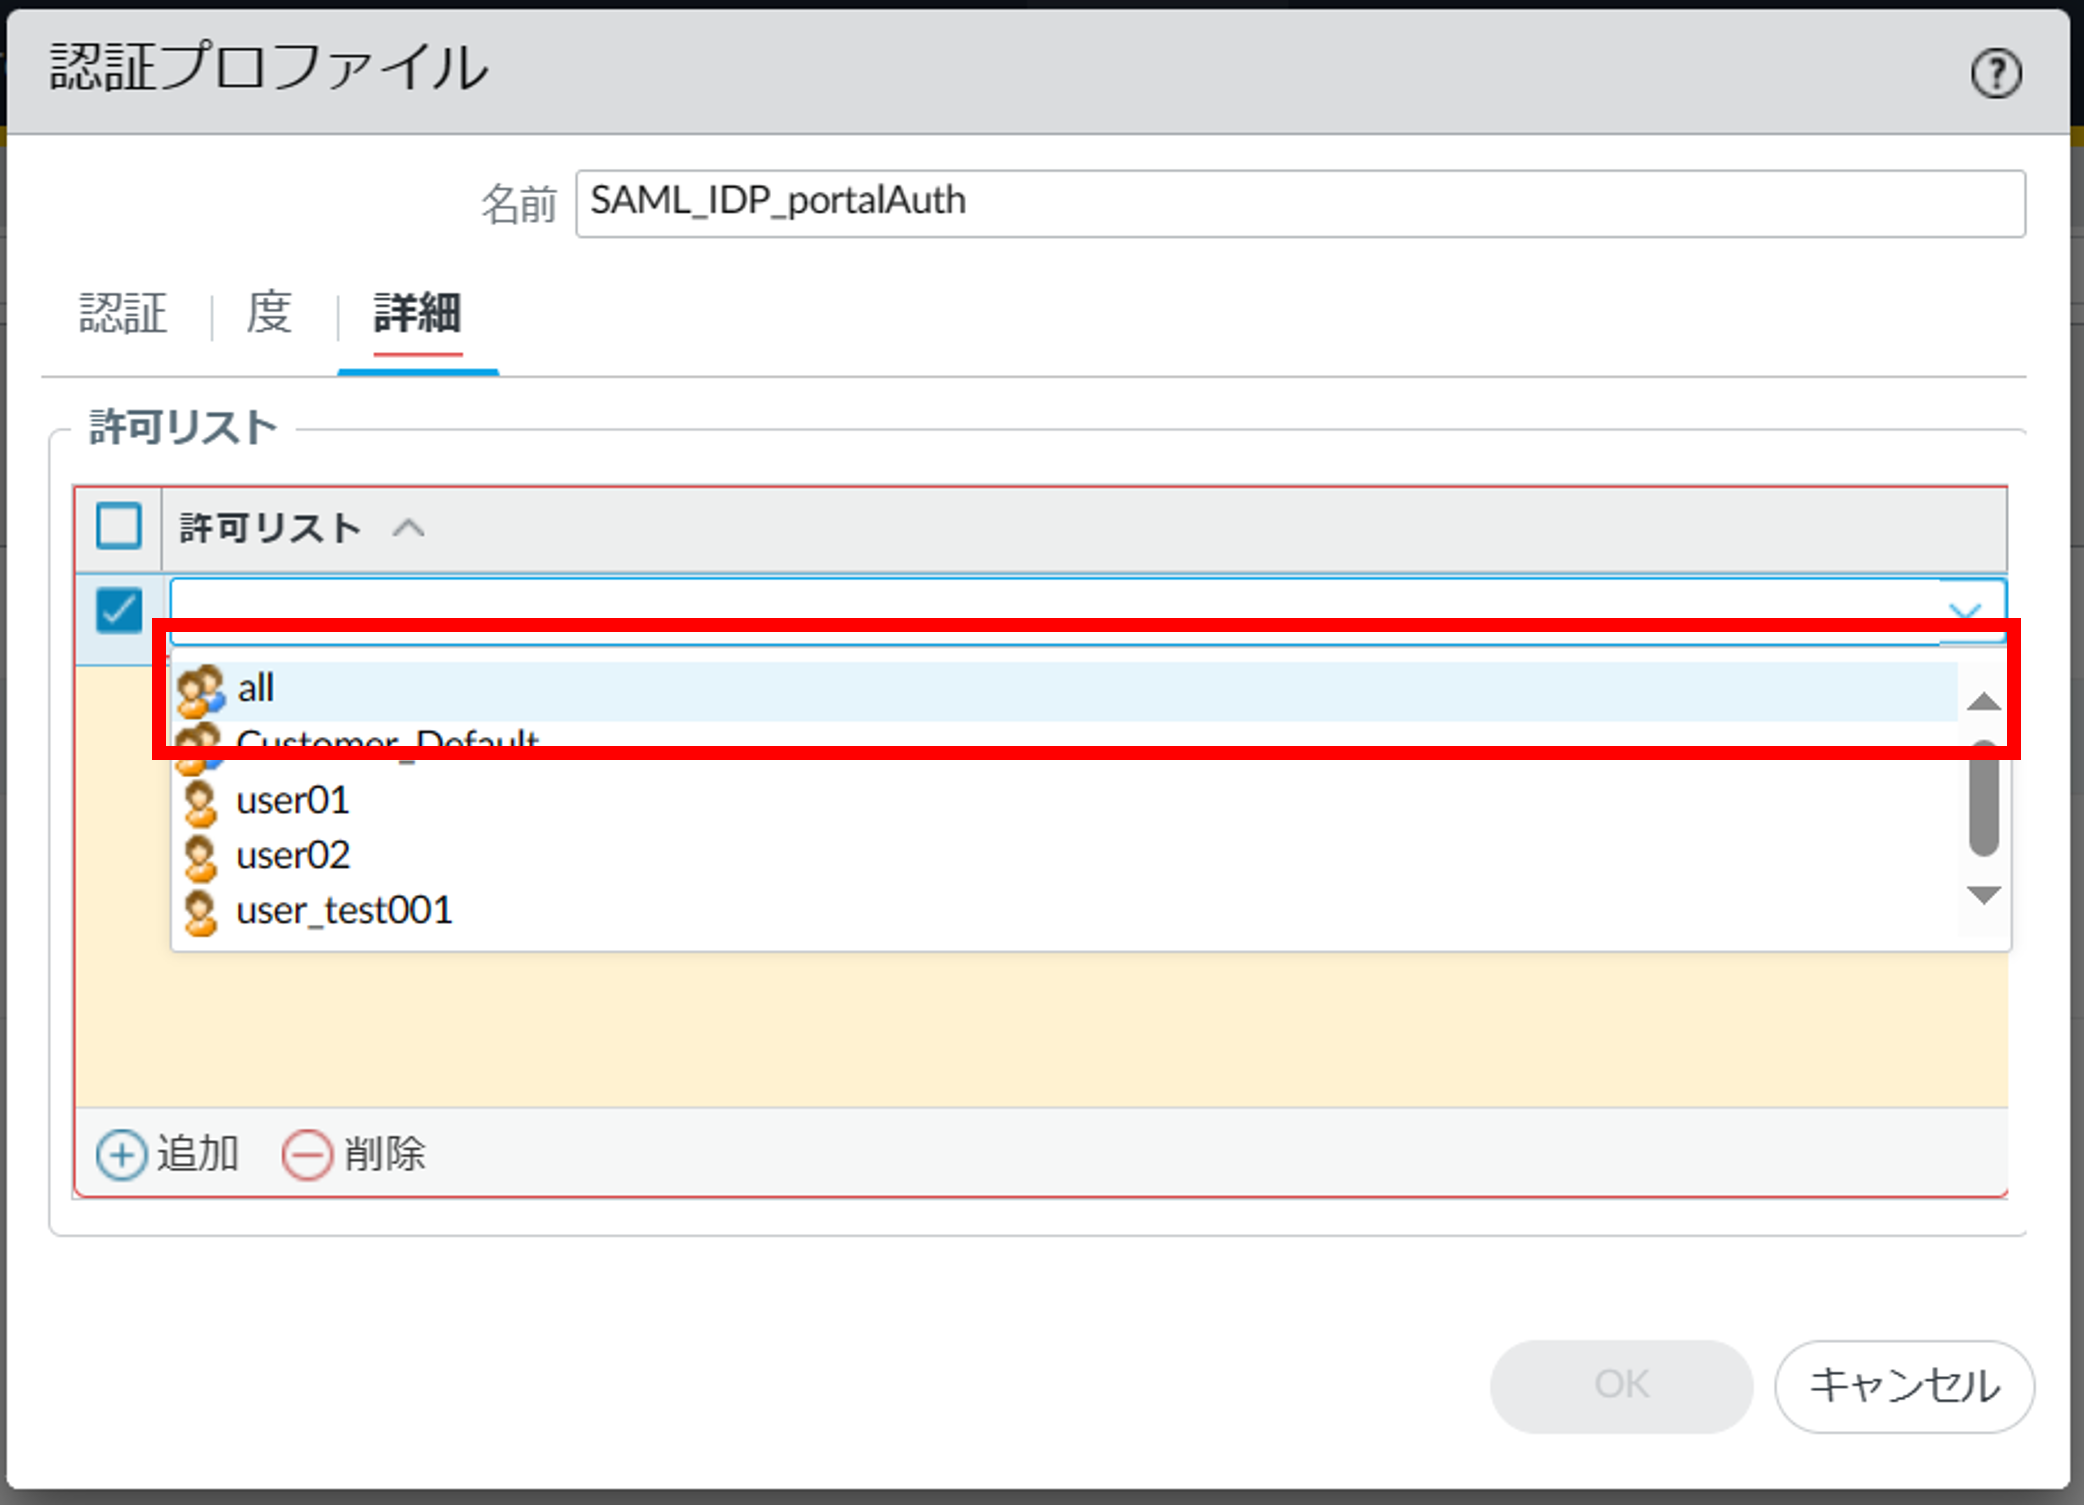Click the plus icon for 追加
This screenshot has width=2084, height=1505.
click(x=121, y=1155)
